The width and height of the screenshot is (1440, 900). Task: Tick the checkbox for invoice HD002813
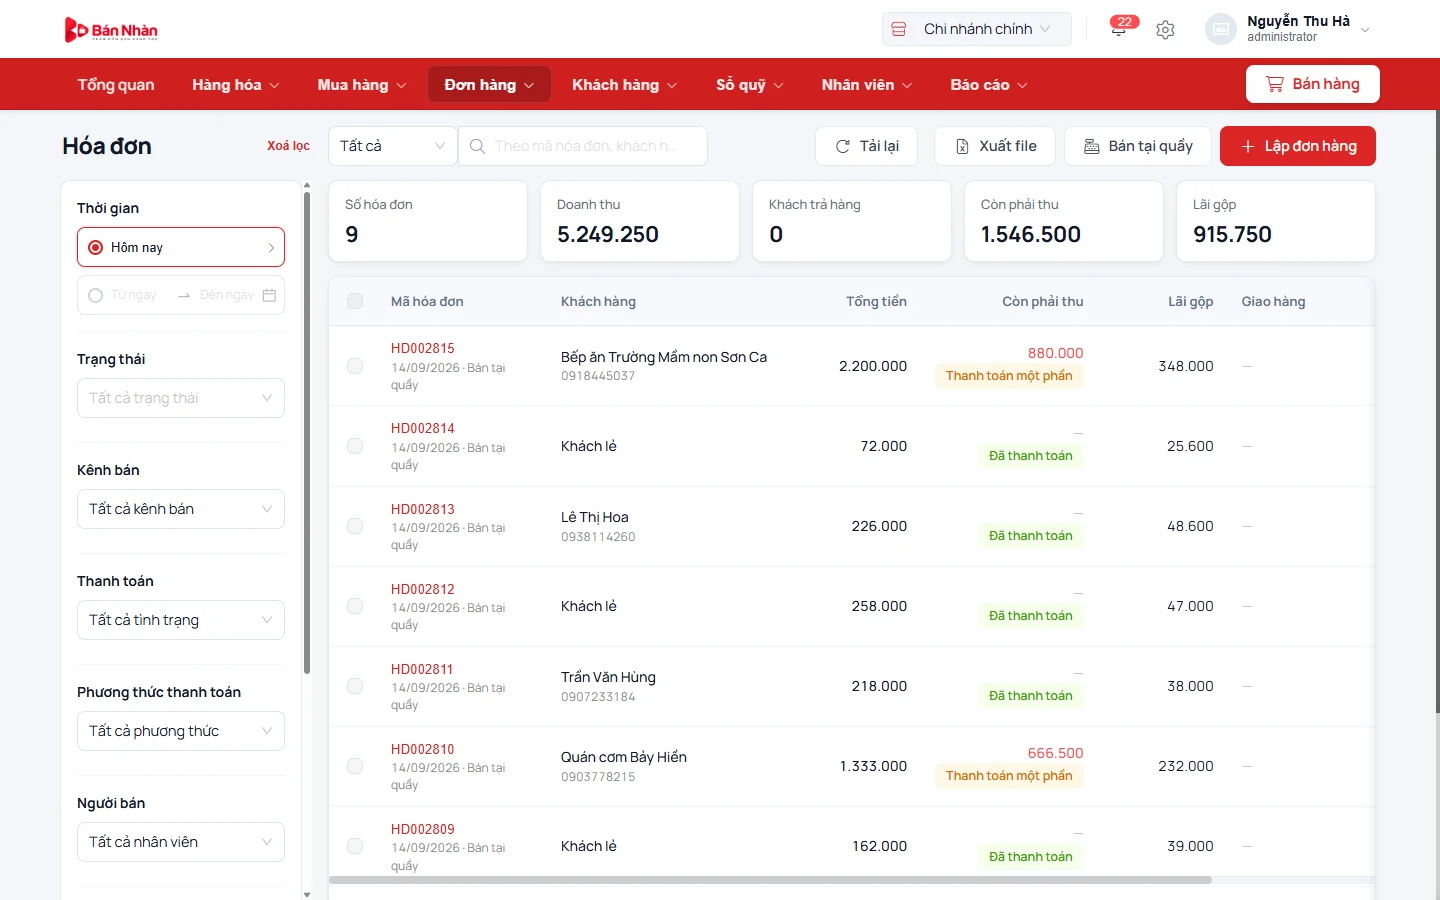click(355, 526)
